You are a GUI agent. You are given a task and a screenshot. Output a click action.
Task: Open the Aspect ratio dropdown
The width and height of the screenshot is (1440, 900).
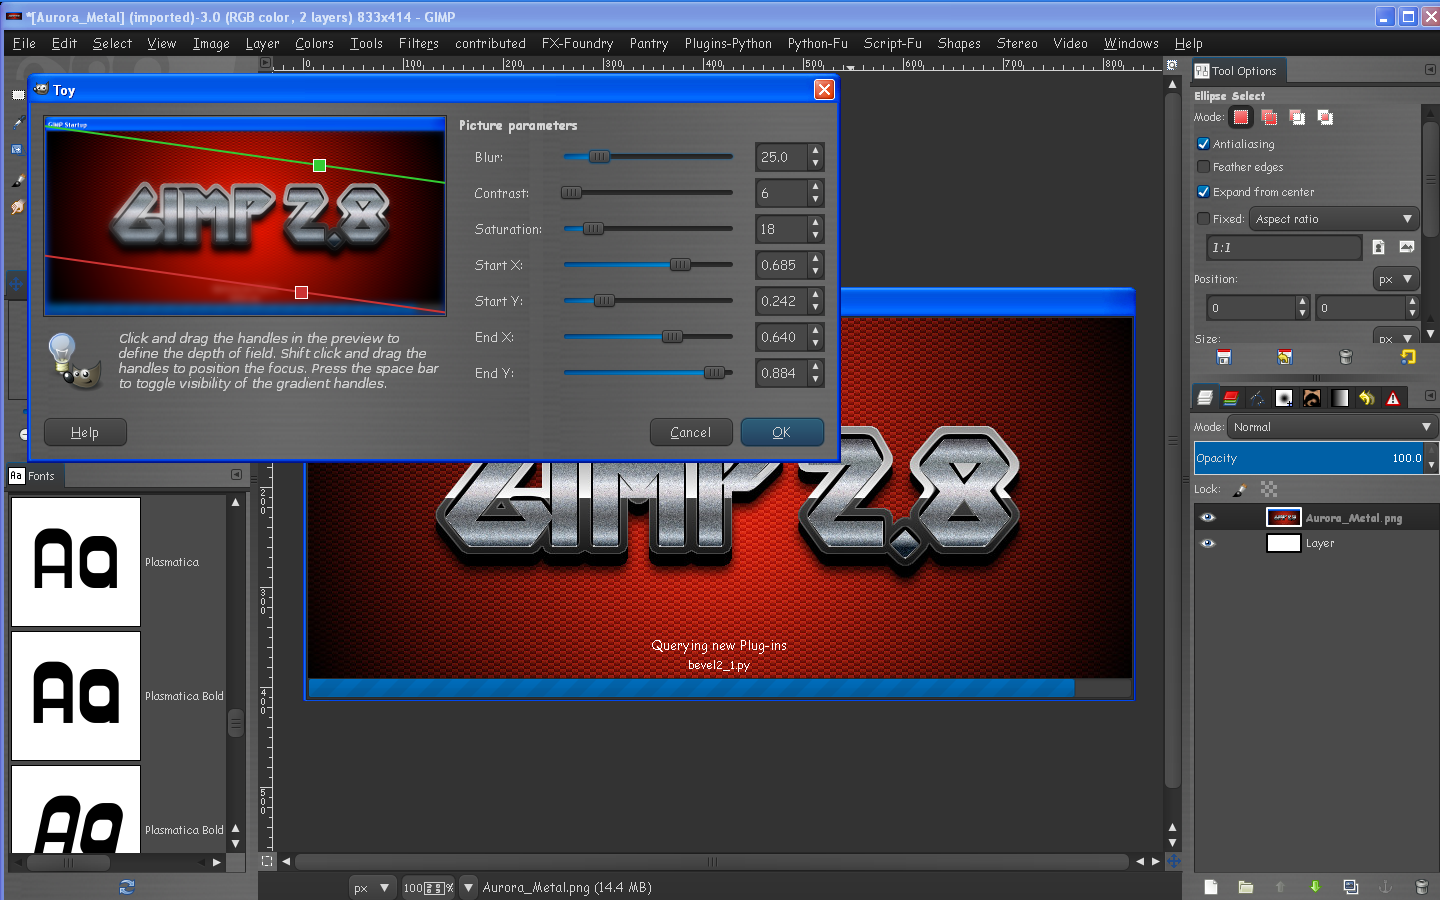pyautogui.click(x=1334, y=219)
